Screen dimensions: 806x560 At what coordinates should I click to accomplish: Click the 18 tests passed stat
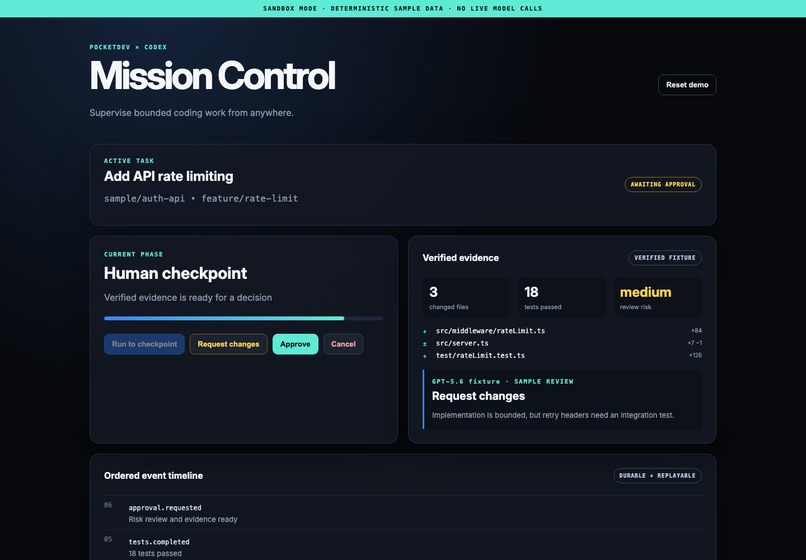point(561,297)
